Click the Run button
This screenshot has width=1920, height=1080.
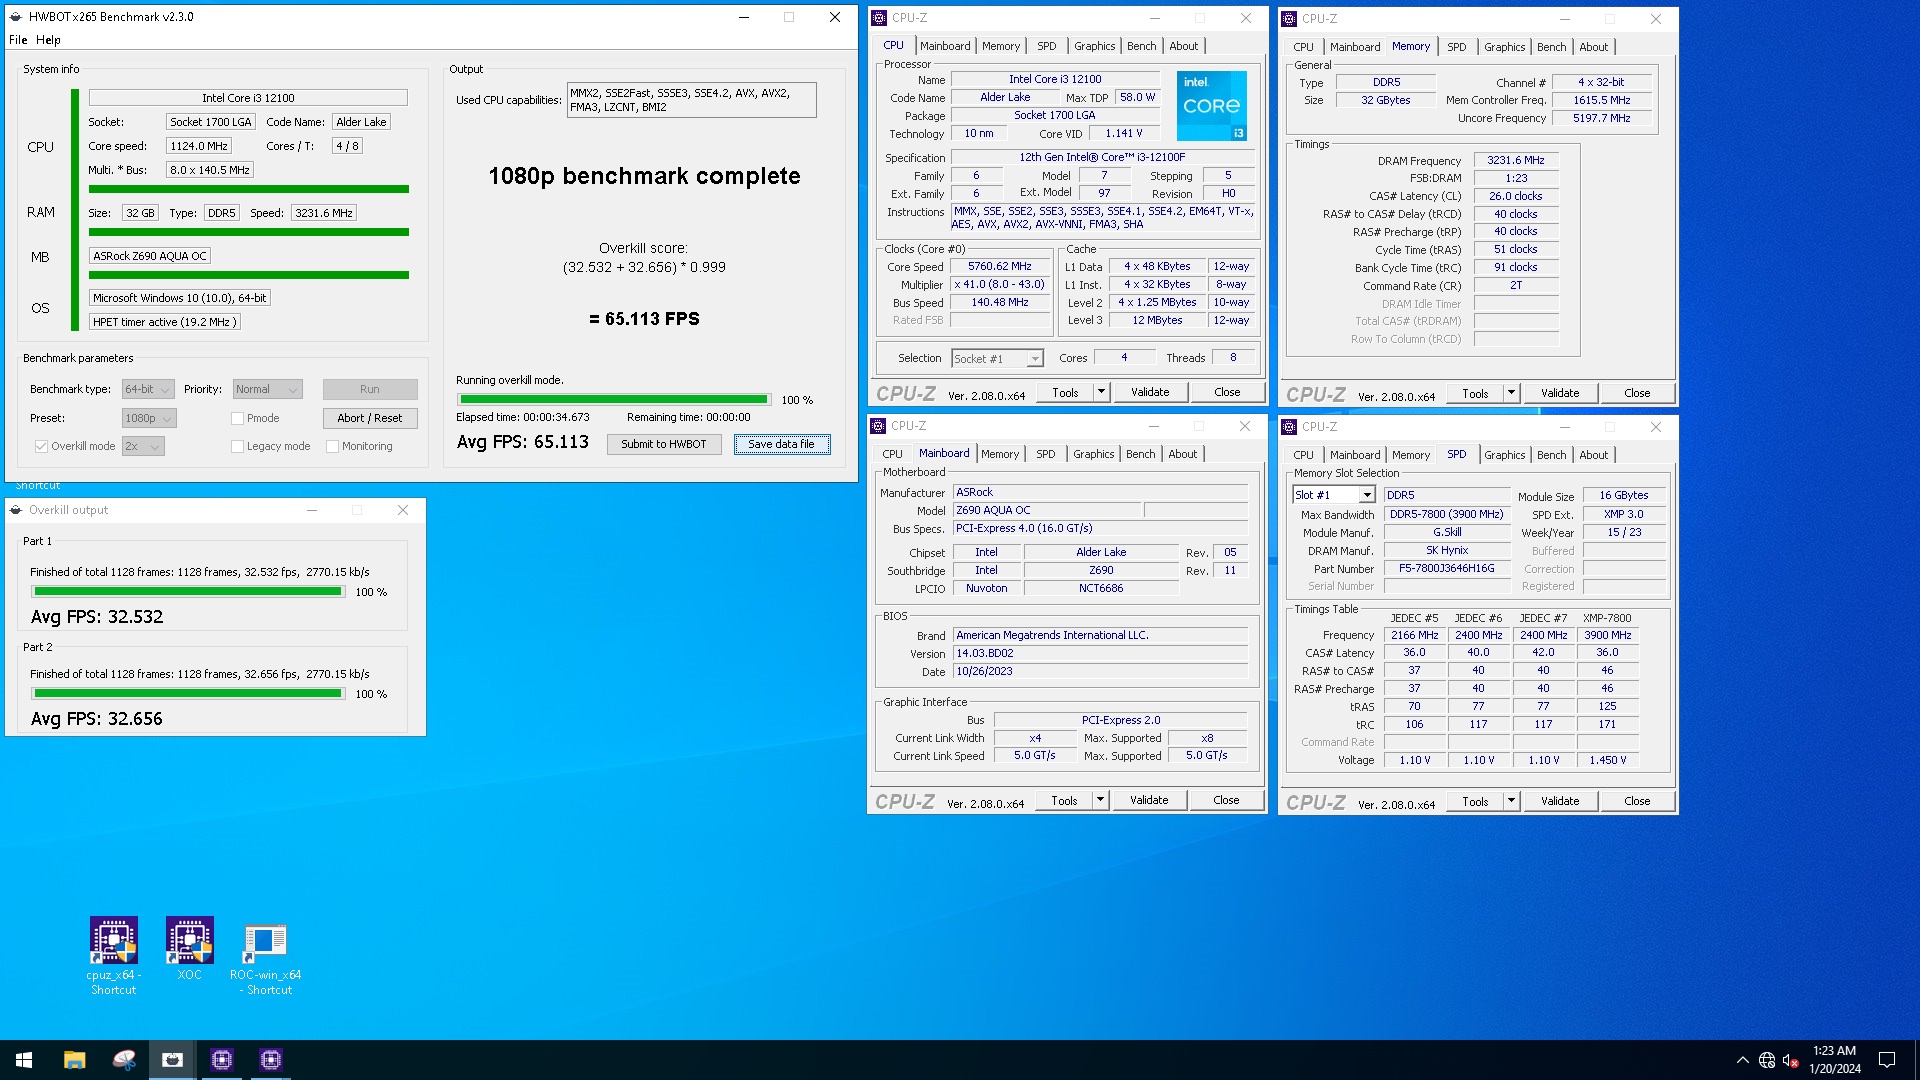[370, 389]
